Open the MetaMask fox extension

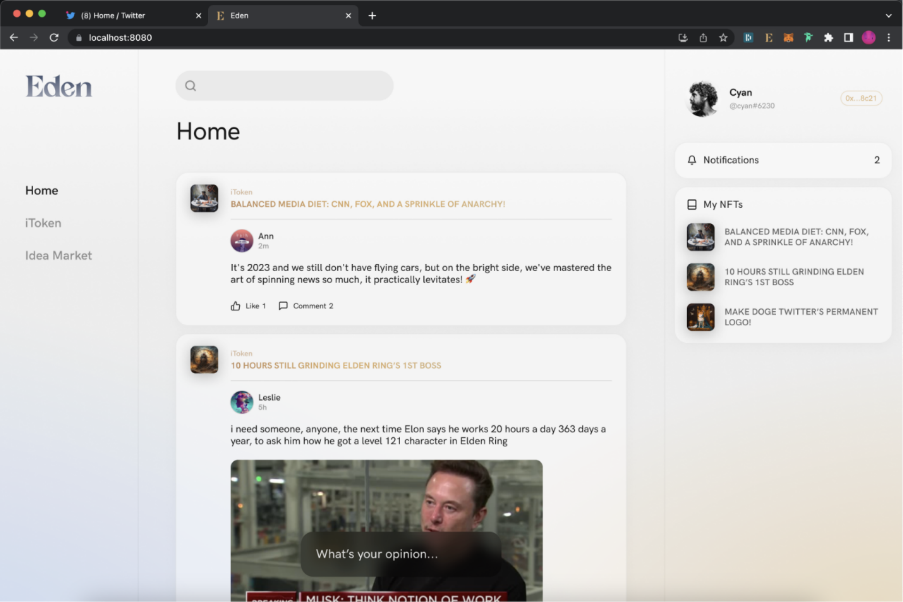point(788,38)
